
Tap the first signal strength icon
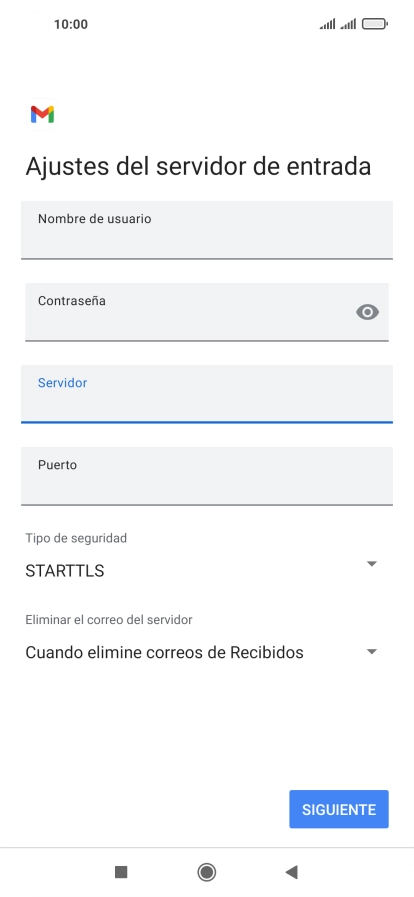pyautogui.click(x=328, y=24)
